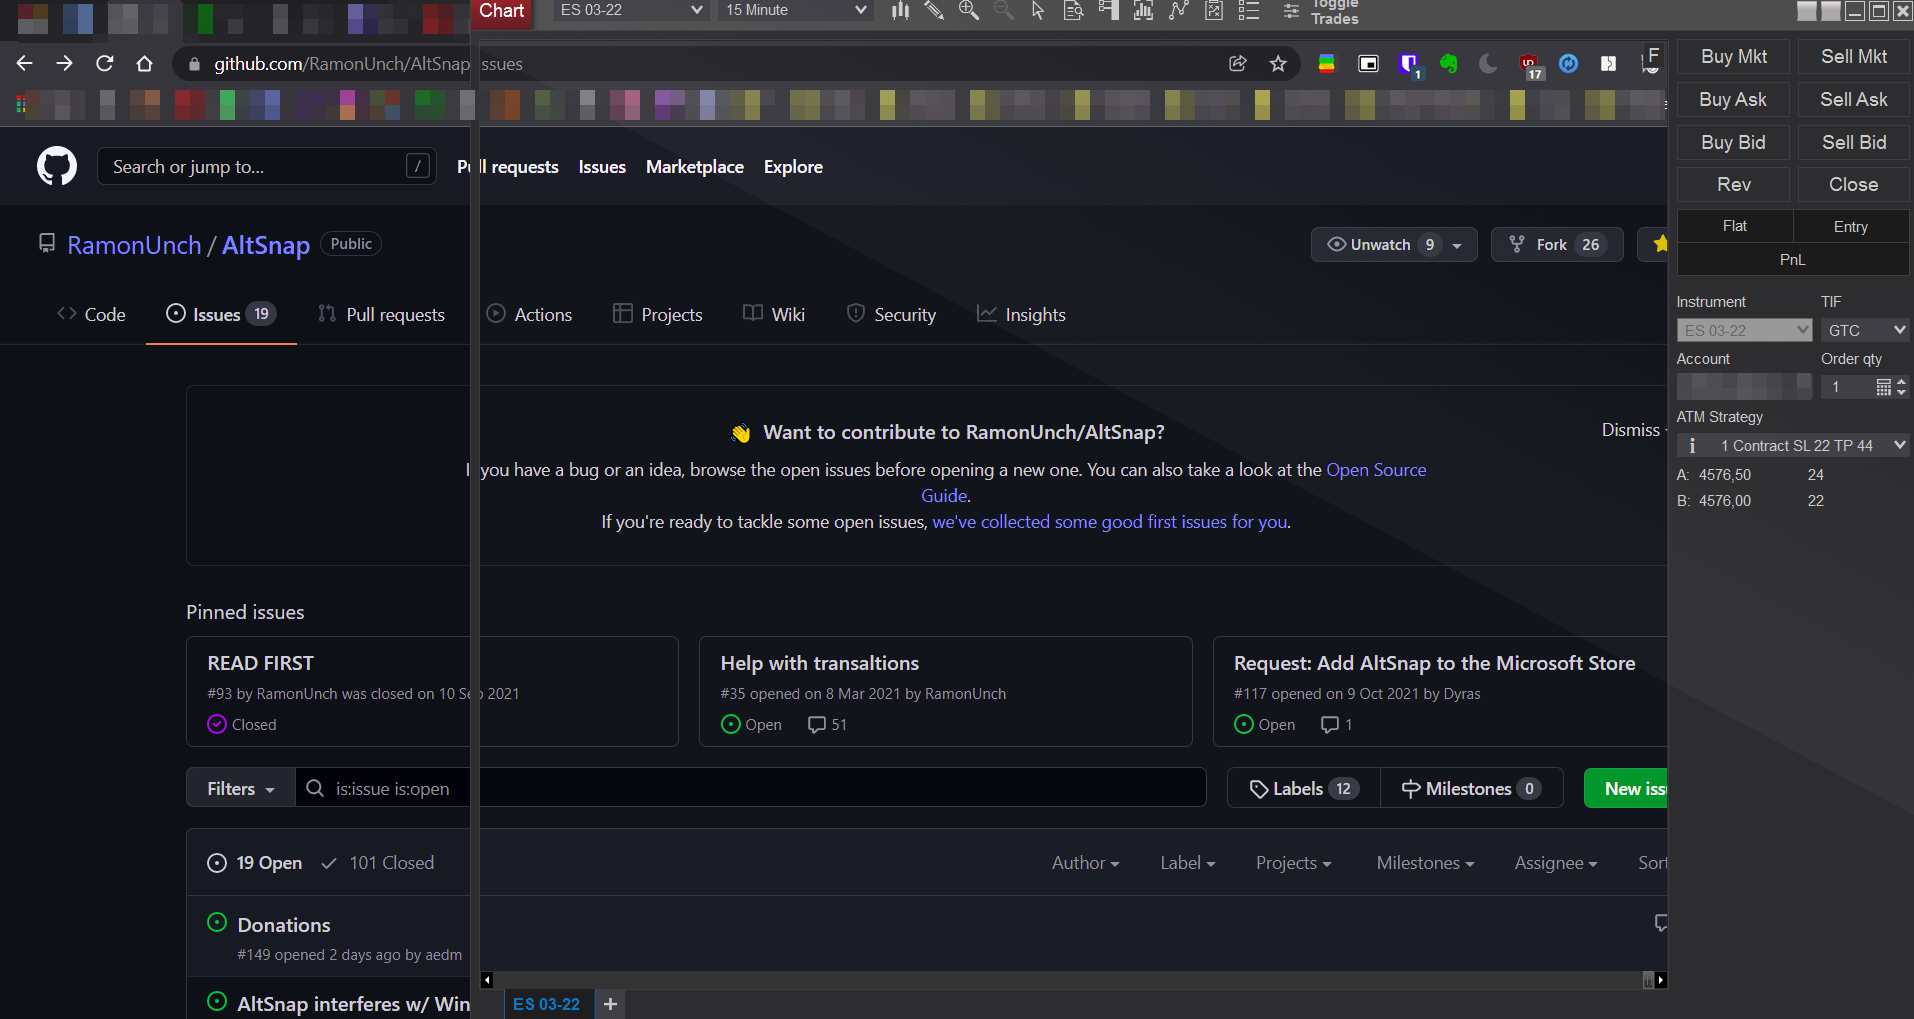Open the Actions tab
1914x1019 pixels.
[529, 314]
